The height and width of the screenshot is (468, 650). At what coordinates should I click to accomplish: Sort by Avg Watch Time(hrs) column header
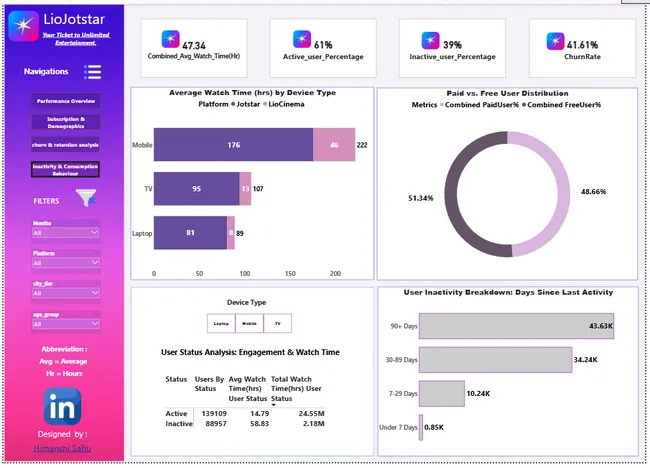[x=247, y=389]
